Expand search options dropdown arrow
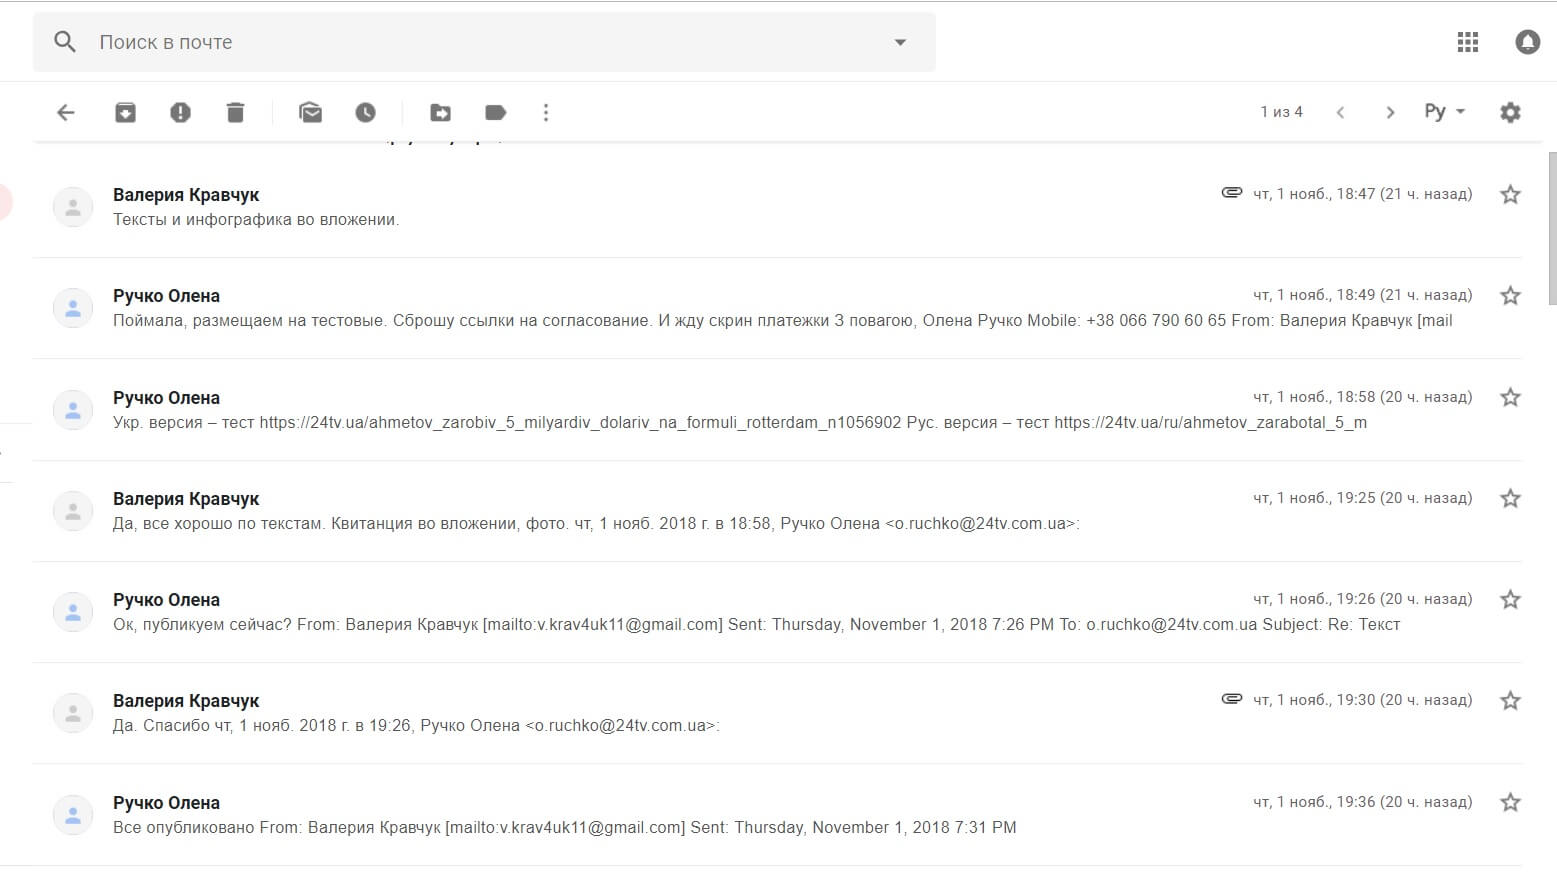 (x=900, y=42)
